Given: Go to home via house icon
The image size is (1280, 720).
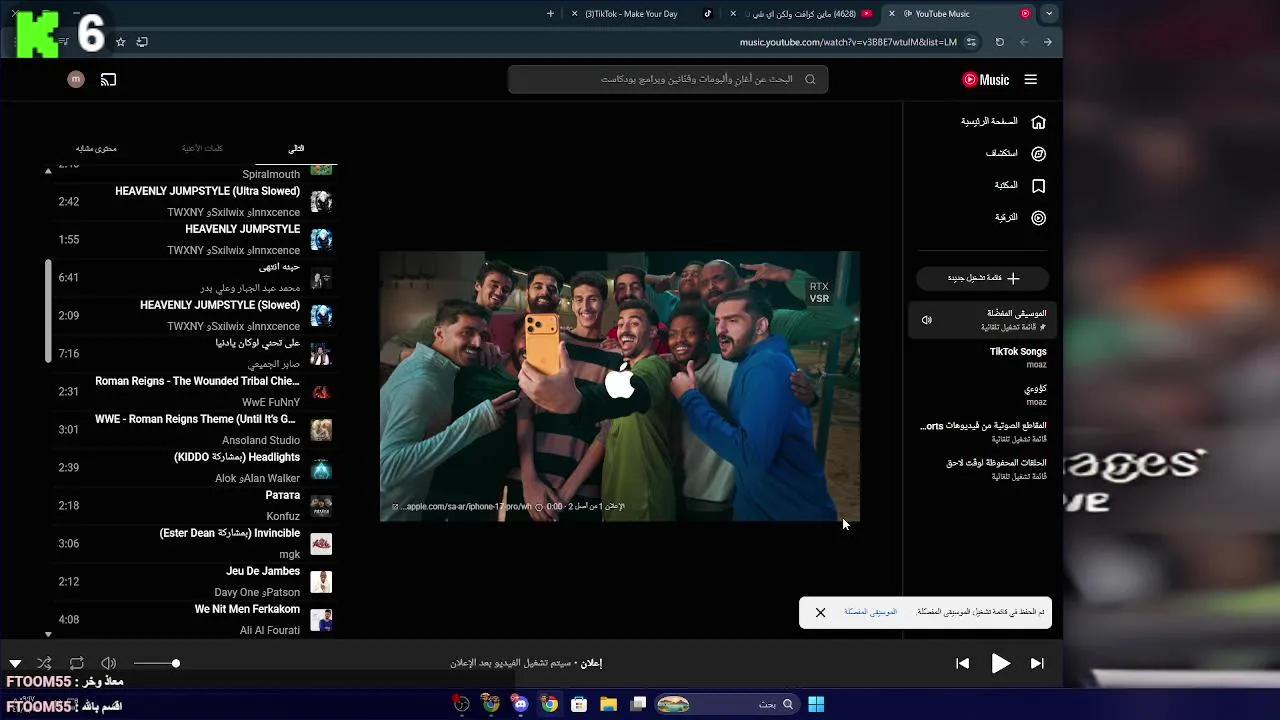Looking at the screenshot, I should click(x=1038, y=122).
